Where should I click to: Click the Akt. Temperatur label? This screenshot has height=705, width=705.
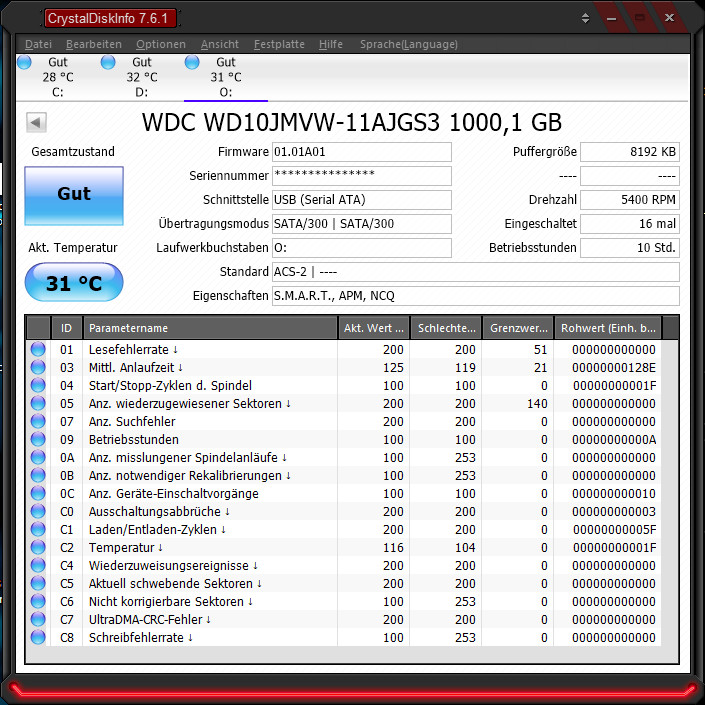[x=73, y=248]
